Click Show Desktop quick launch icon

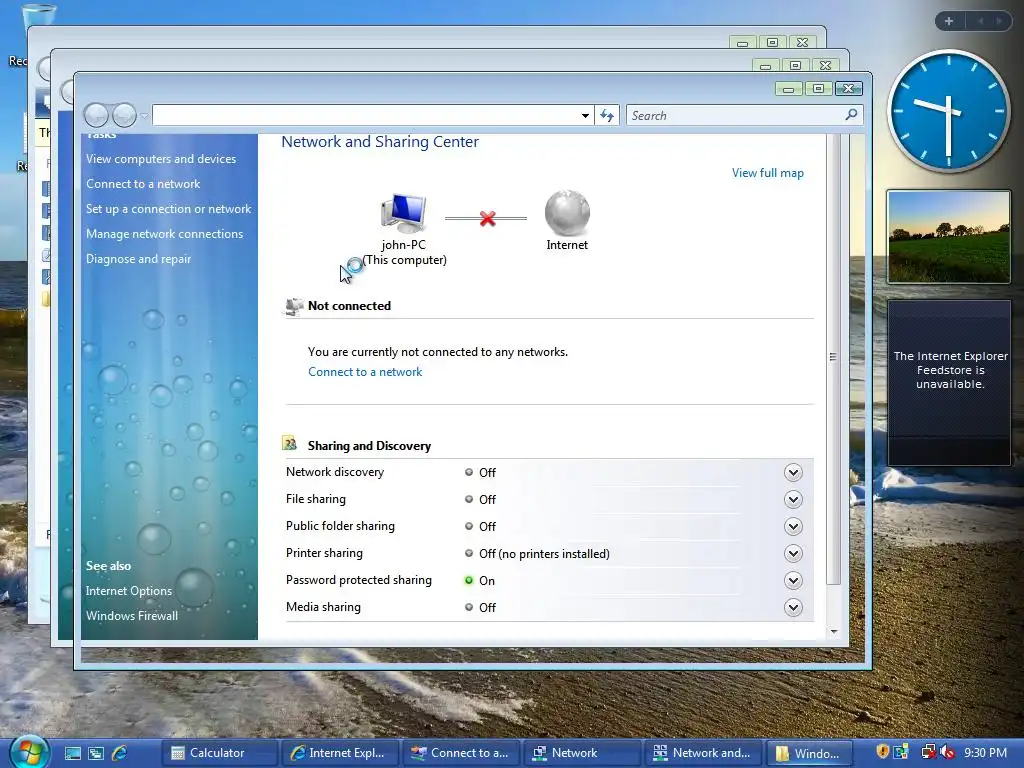point(72,753)
